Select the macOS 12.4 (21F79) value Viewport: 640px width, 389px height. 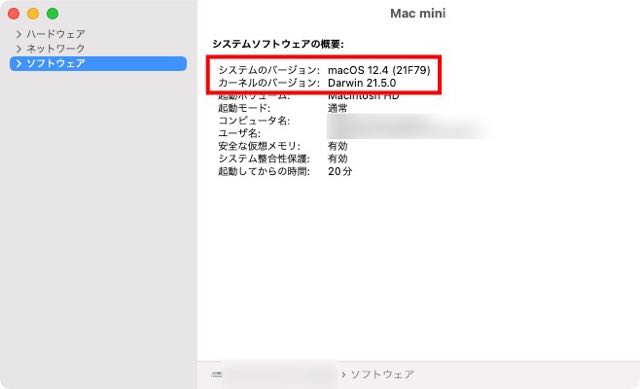[x=379, y=70]
